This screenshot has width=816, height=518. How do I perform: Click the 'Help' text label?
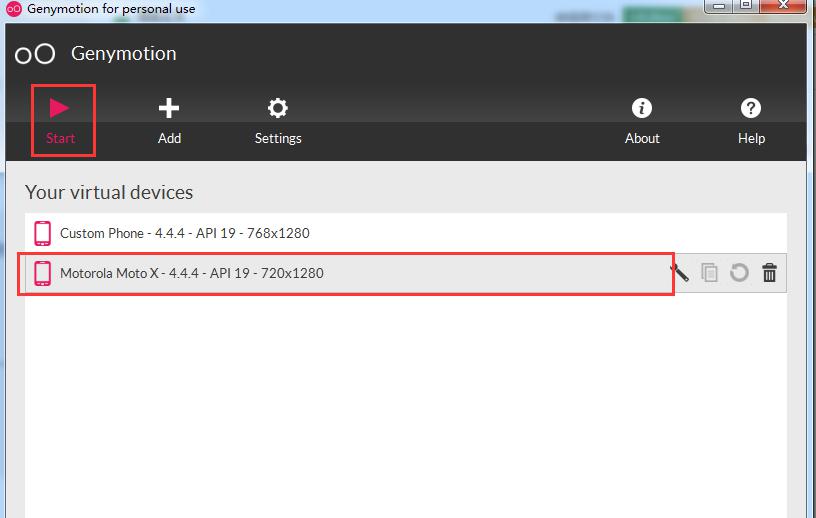coord(751,138)
